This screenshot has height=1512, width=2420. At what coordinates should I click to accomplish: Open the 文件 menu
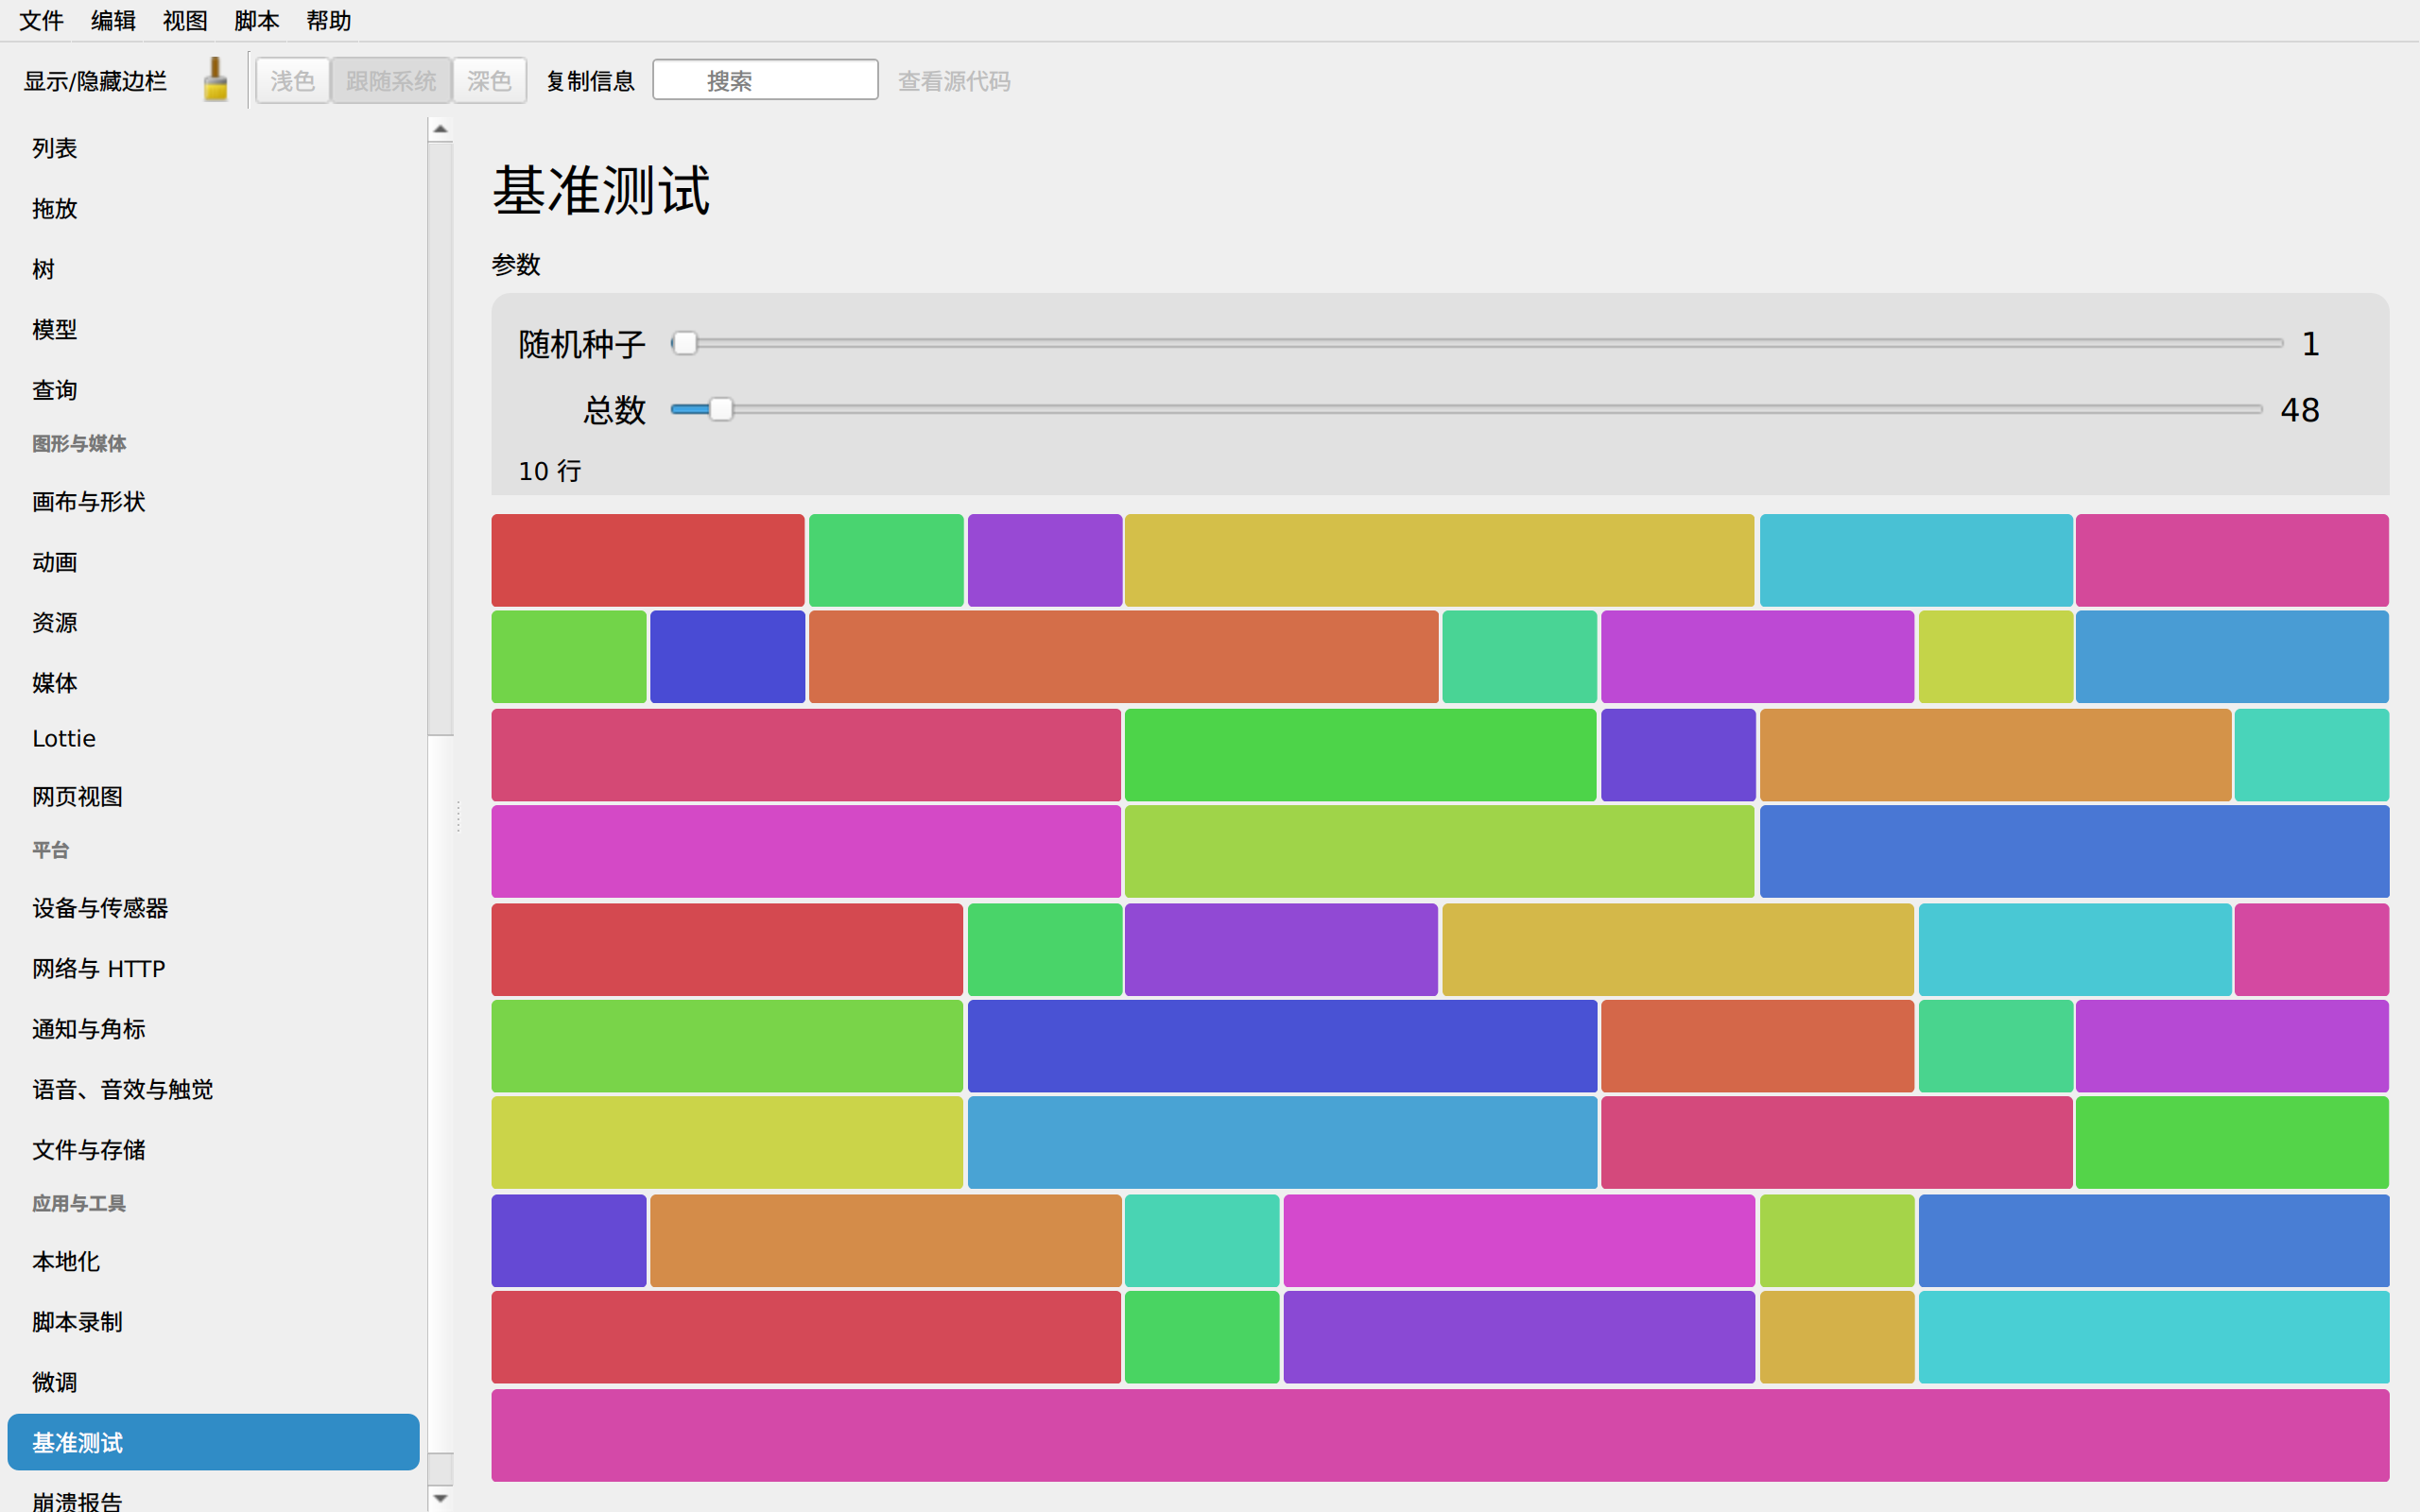[41, 20]
